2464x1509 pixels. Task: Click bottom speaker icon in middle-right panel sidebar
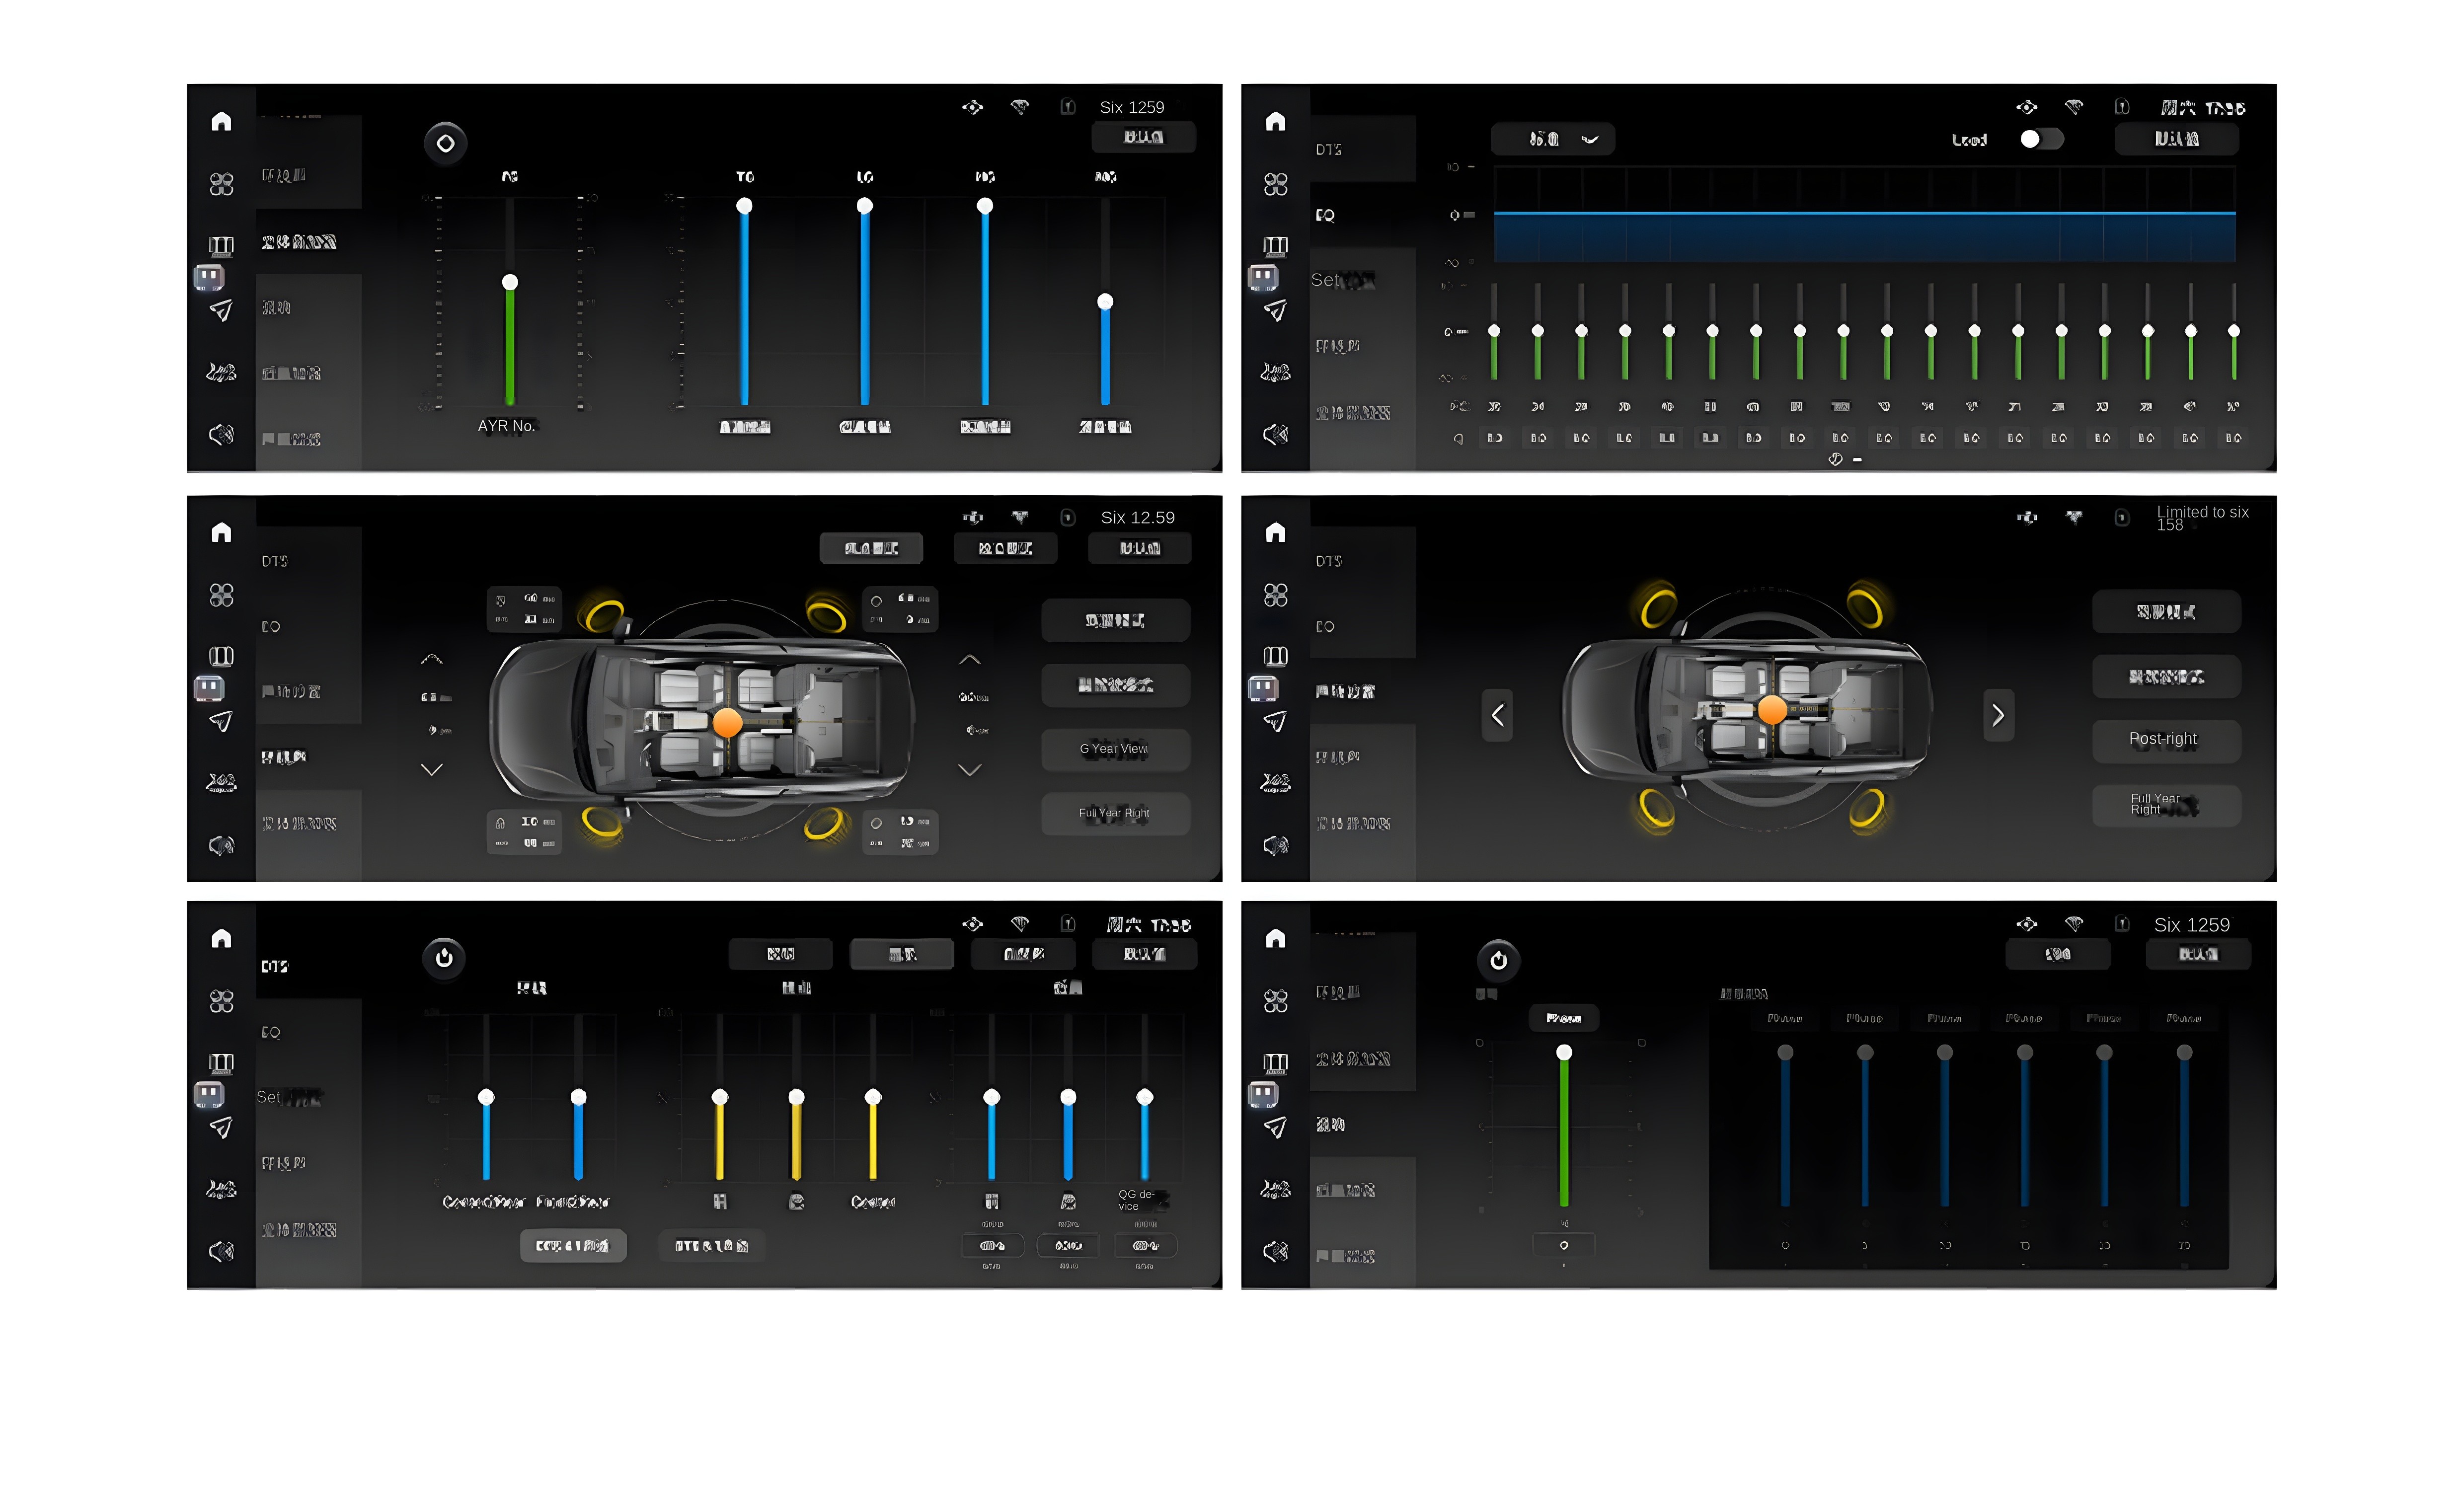(1275, 846)
